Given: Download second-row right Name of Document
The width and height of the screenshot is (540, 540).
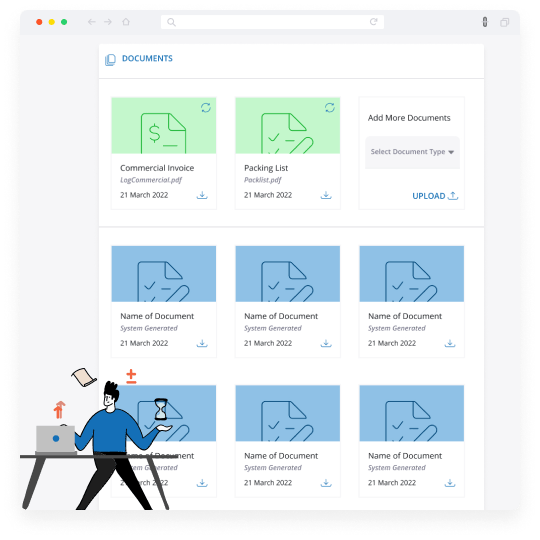Looking at the screenshot, I should 450,483.
